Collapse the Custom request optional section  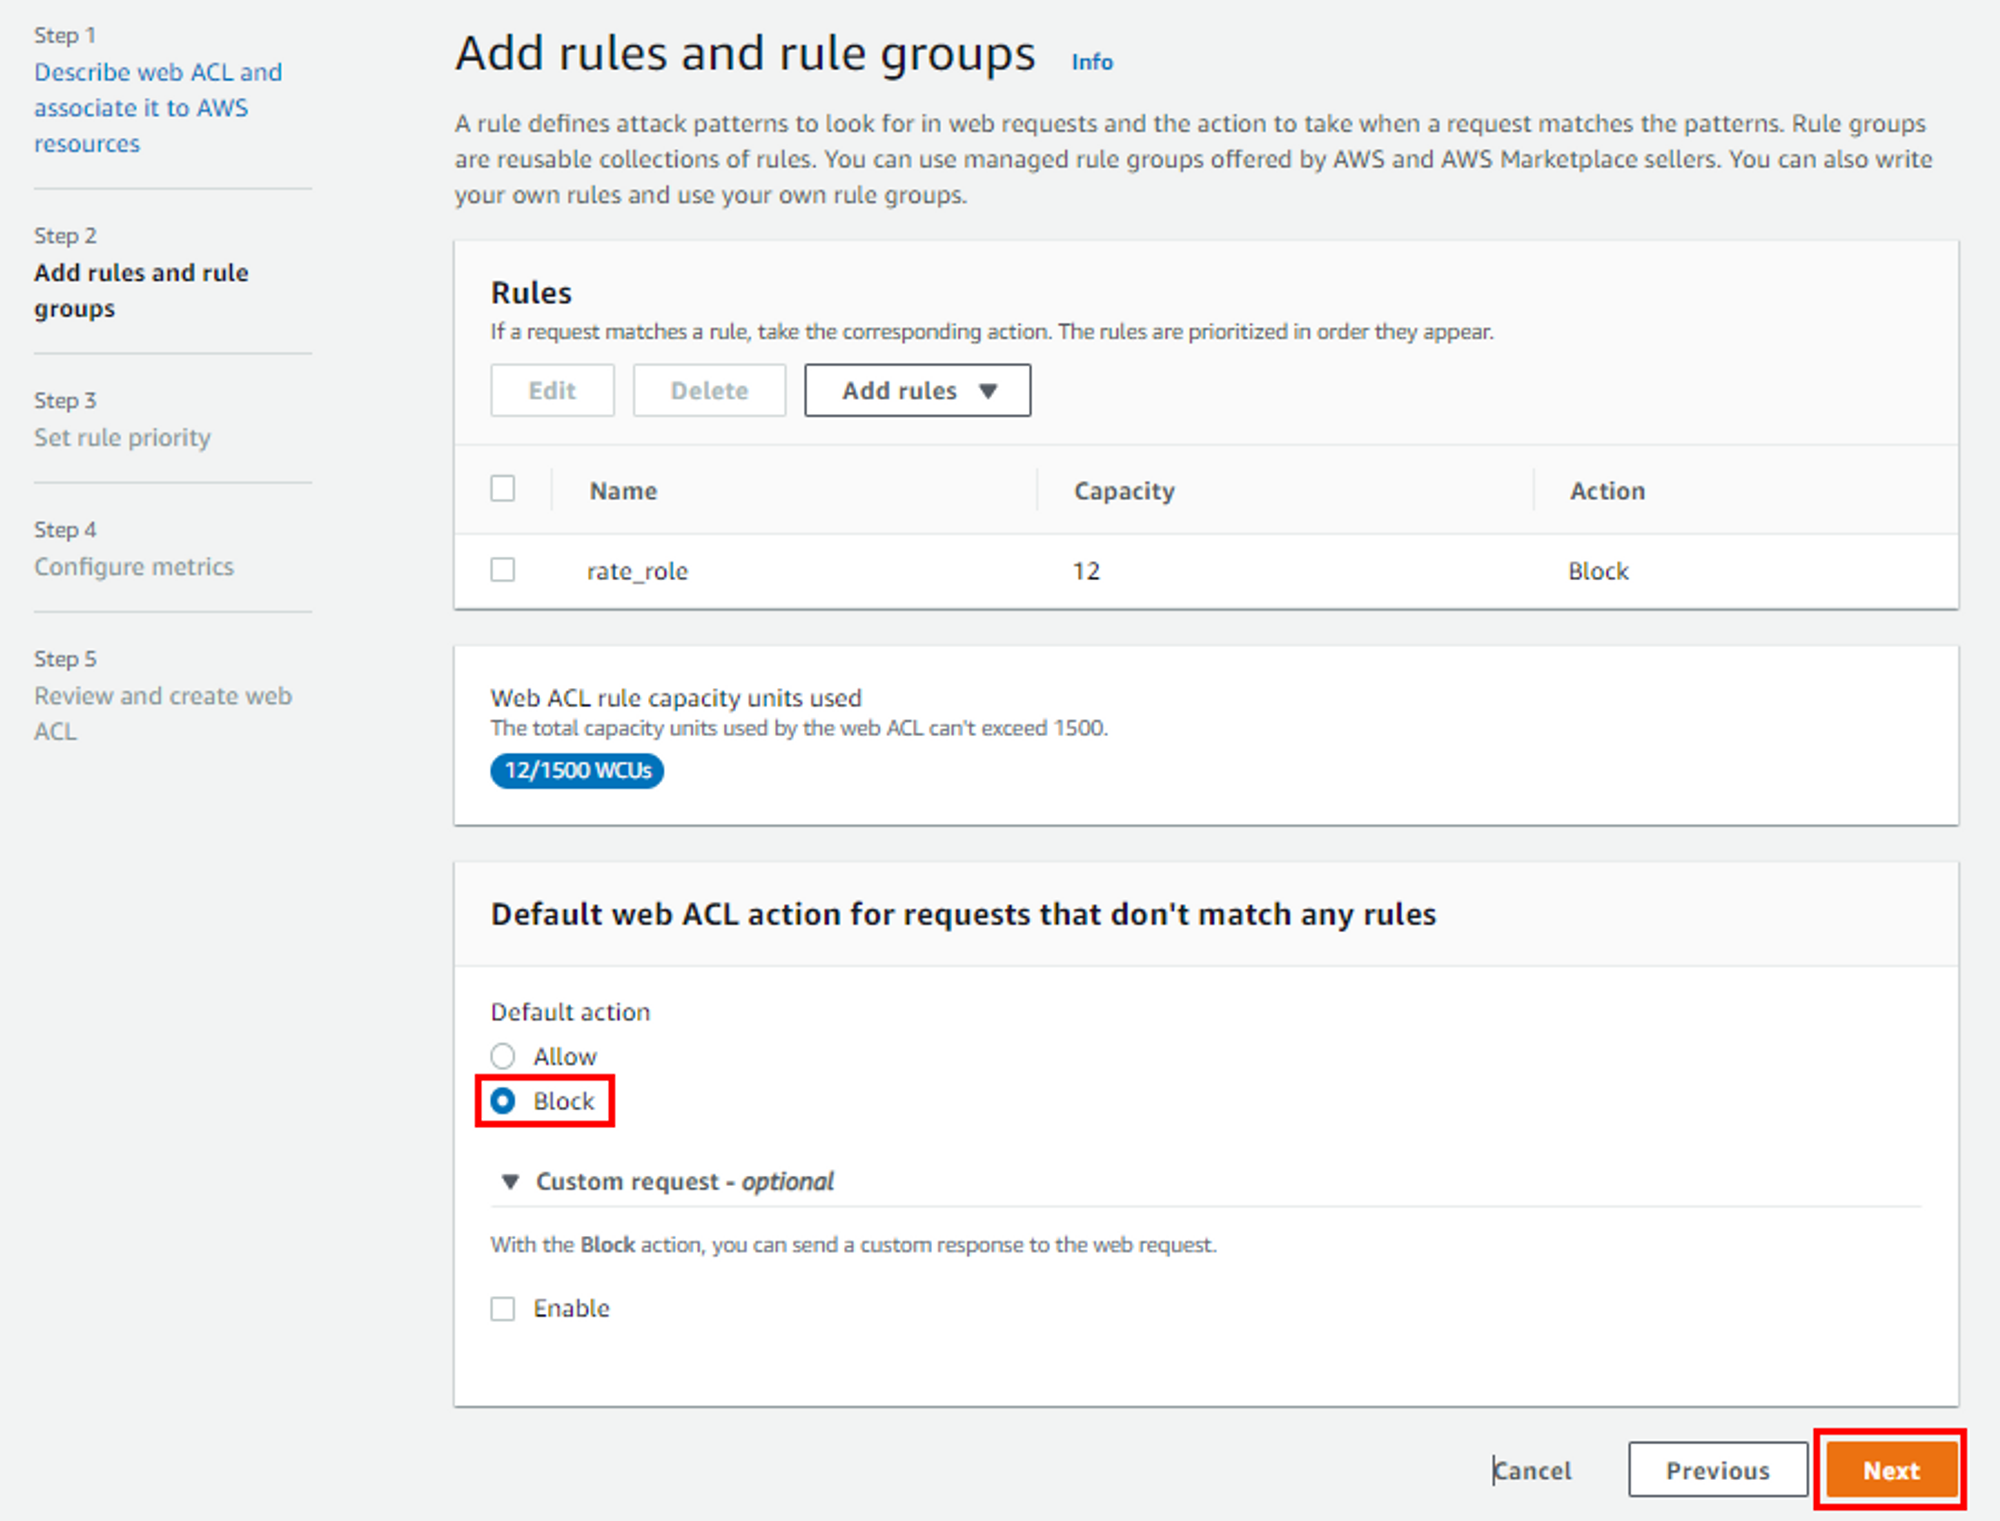click(685, 1182)
